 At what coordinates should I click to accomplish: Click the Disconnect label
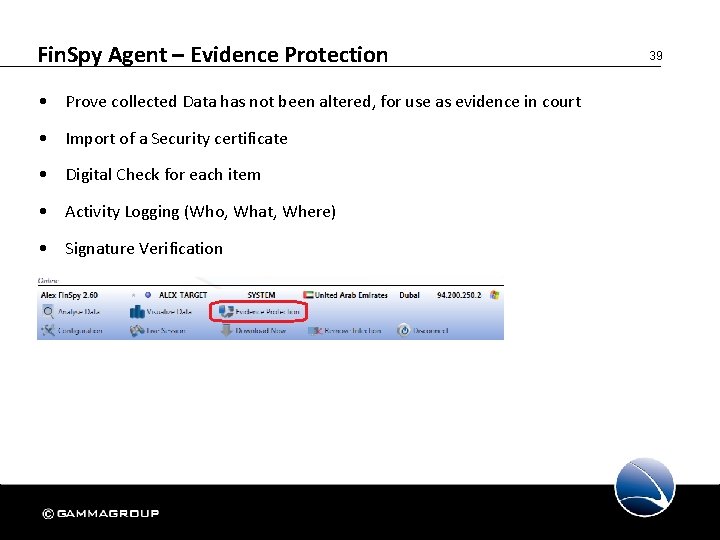pyautogui.click(x=430, y=331)
